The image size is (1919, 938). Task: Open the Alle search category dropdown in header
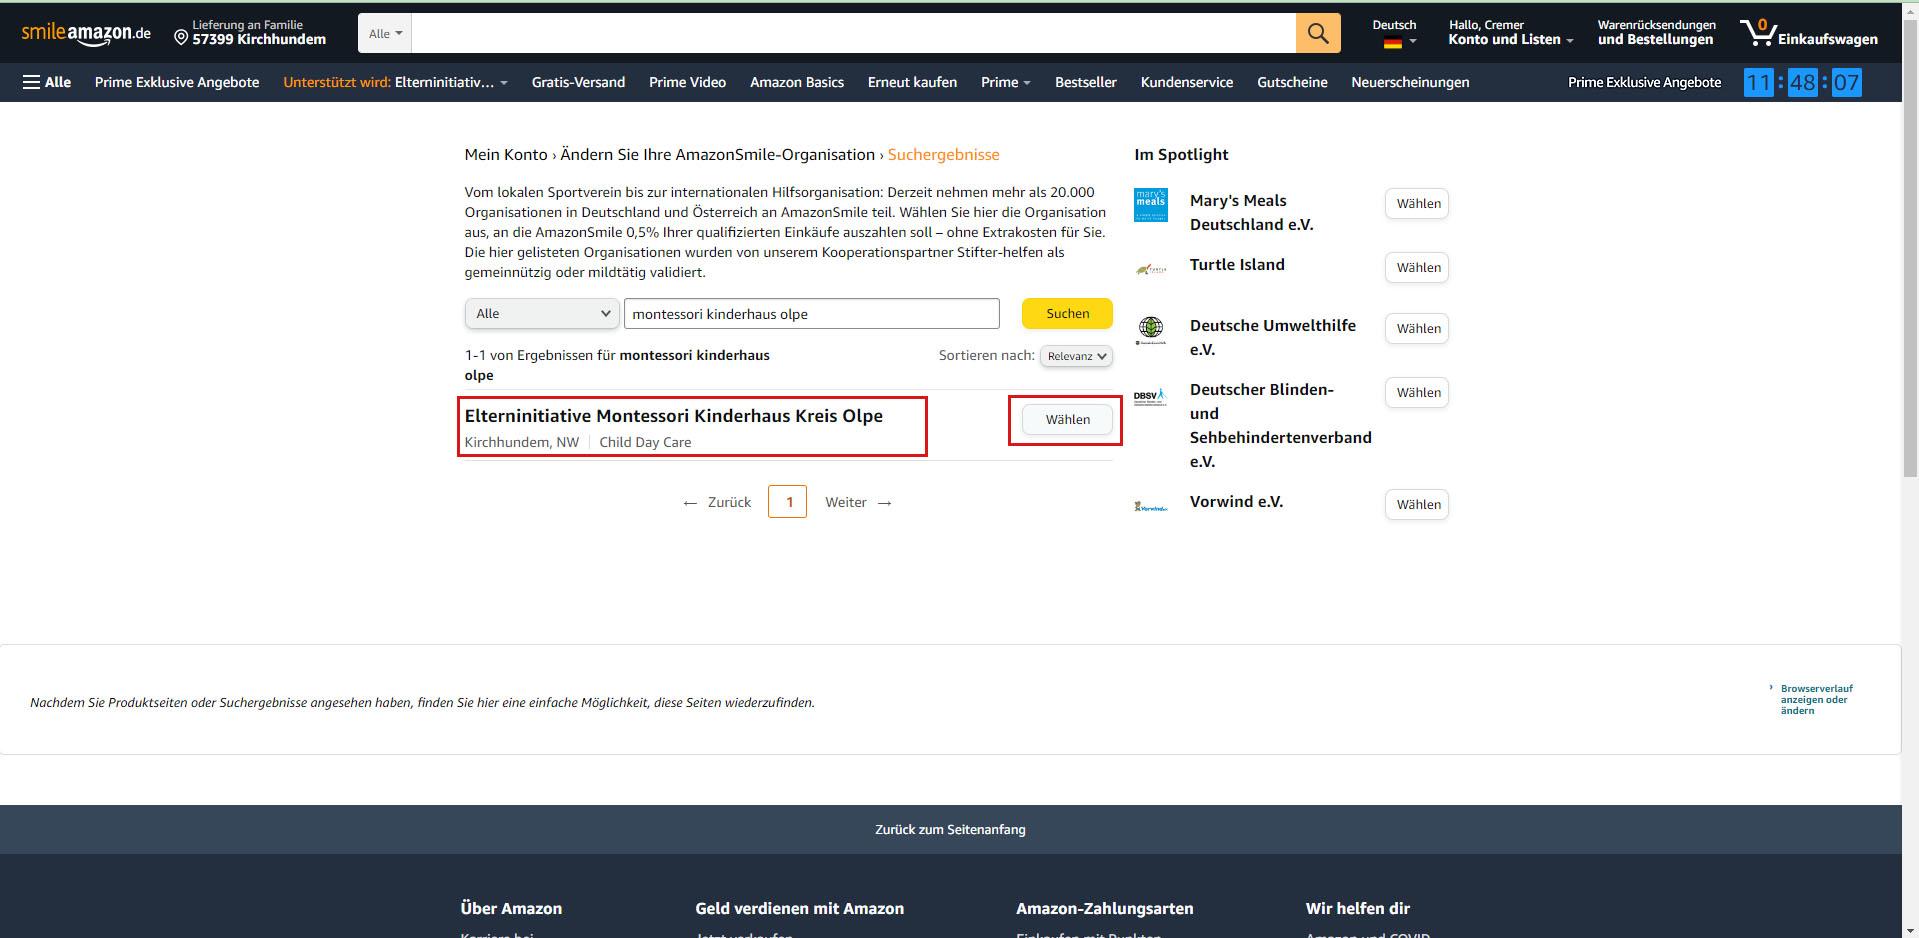click(x=385, y=33)
